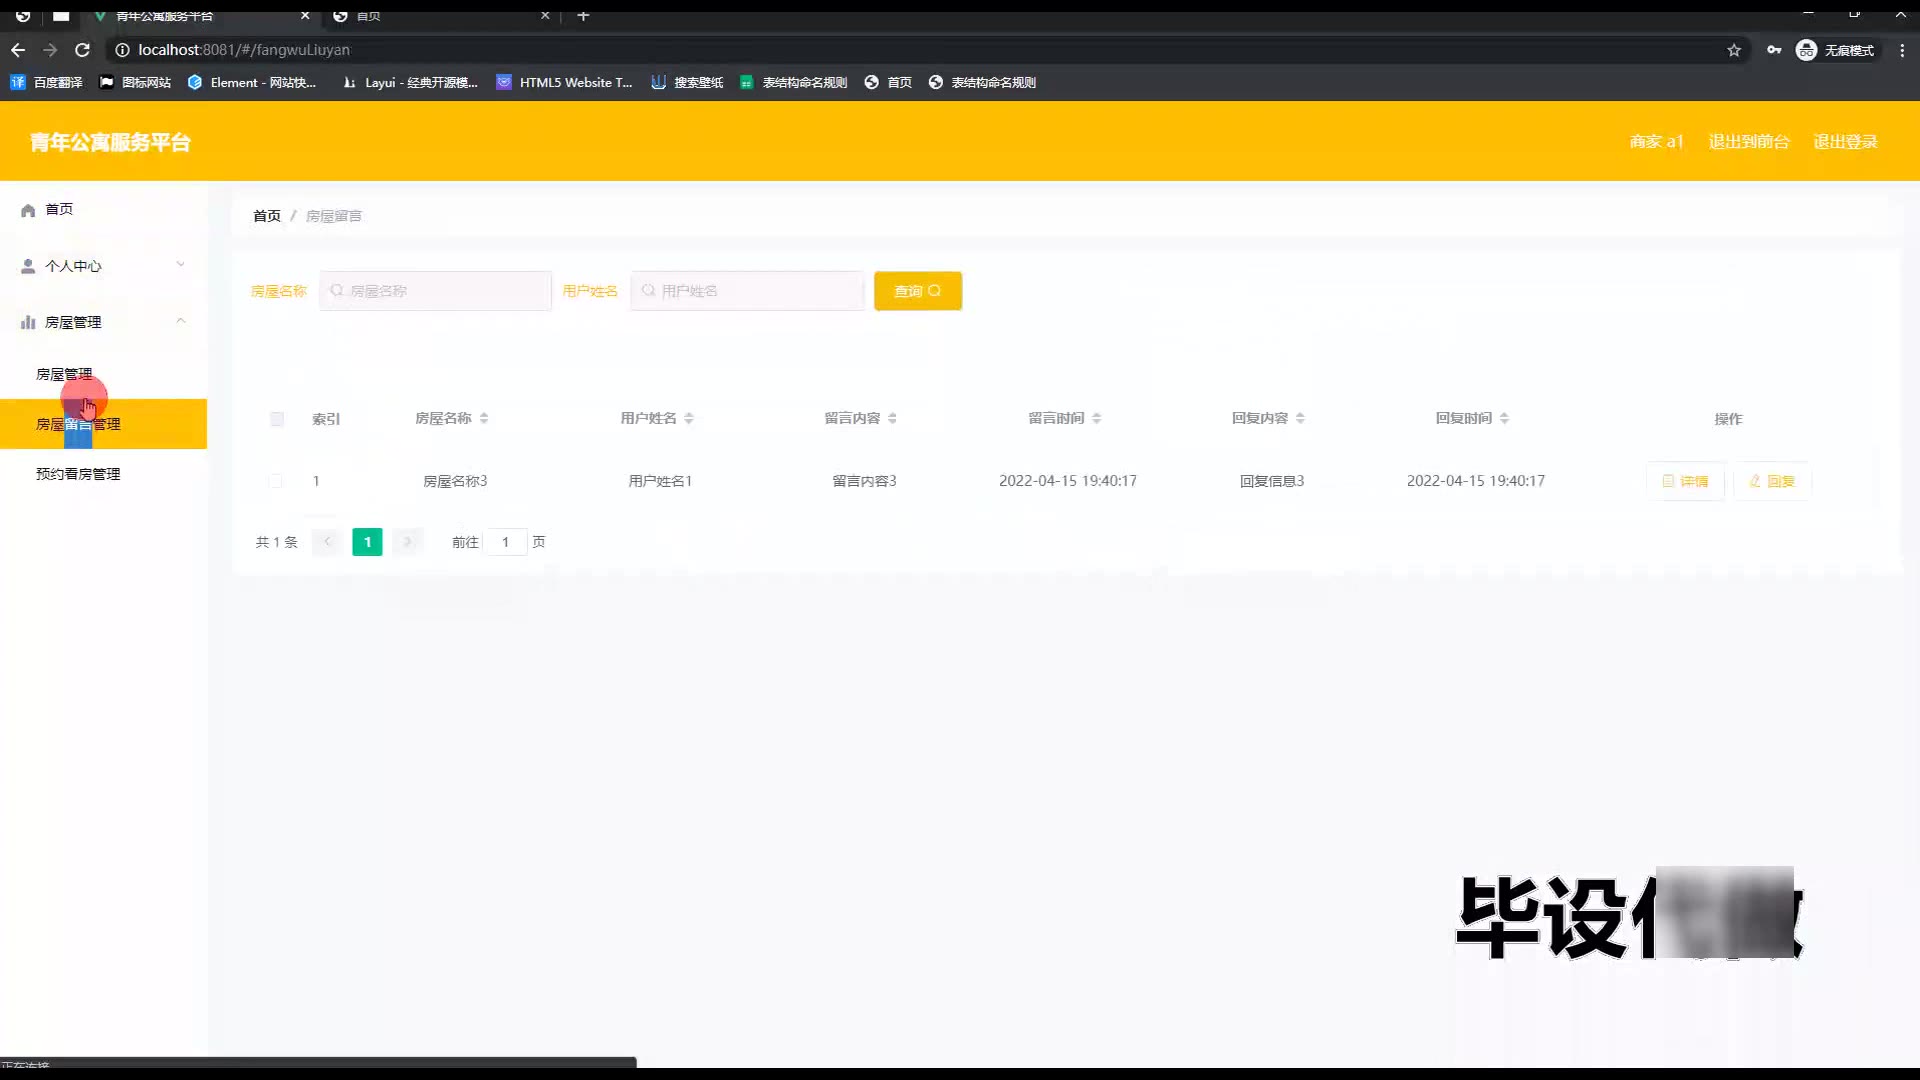Click the home icon in the sidebar

(x=28, y=210)
